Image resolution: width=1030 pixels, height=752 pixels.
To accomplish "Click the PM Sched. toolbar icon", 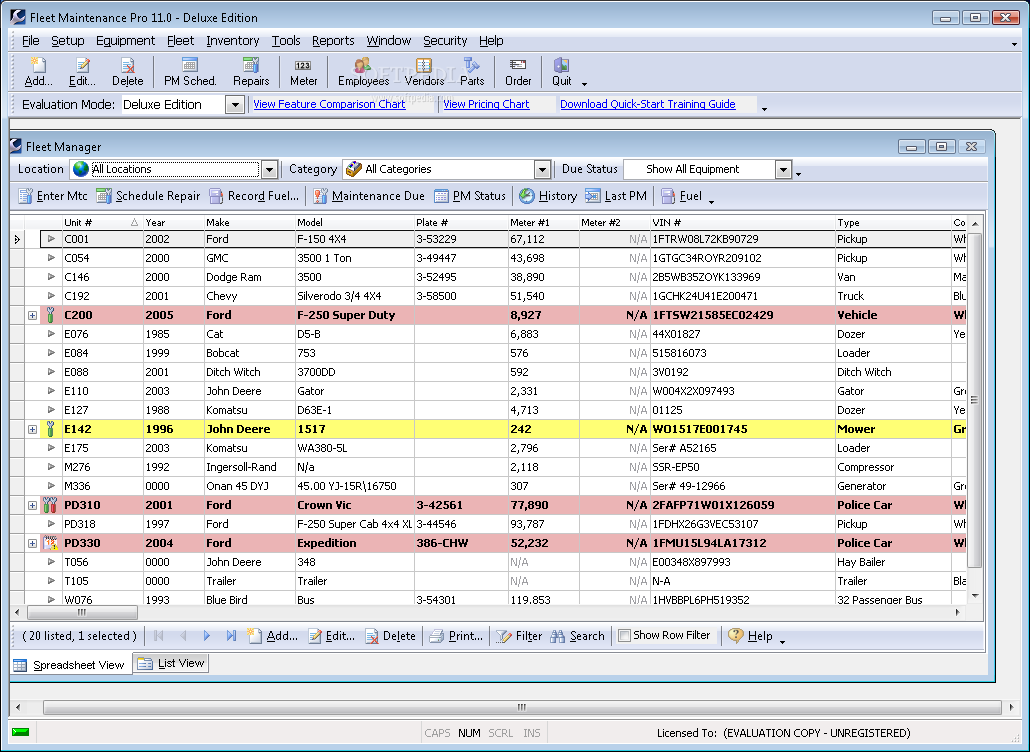I will (x=190, y=72).
